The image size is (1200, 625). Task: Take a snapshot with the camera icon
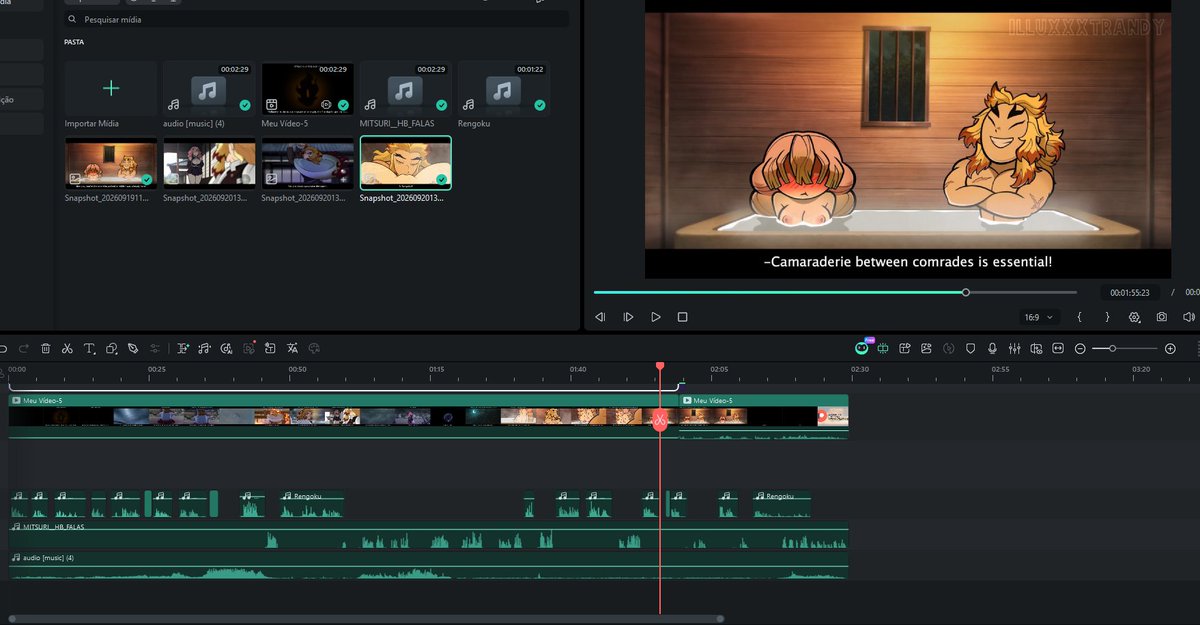tap(1162, 317)
